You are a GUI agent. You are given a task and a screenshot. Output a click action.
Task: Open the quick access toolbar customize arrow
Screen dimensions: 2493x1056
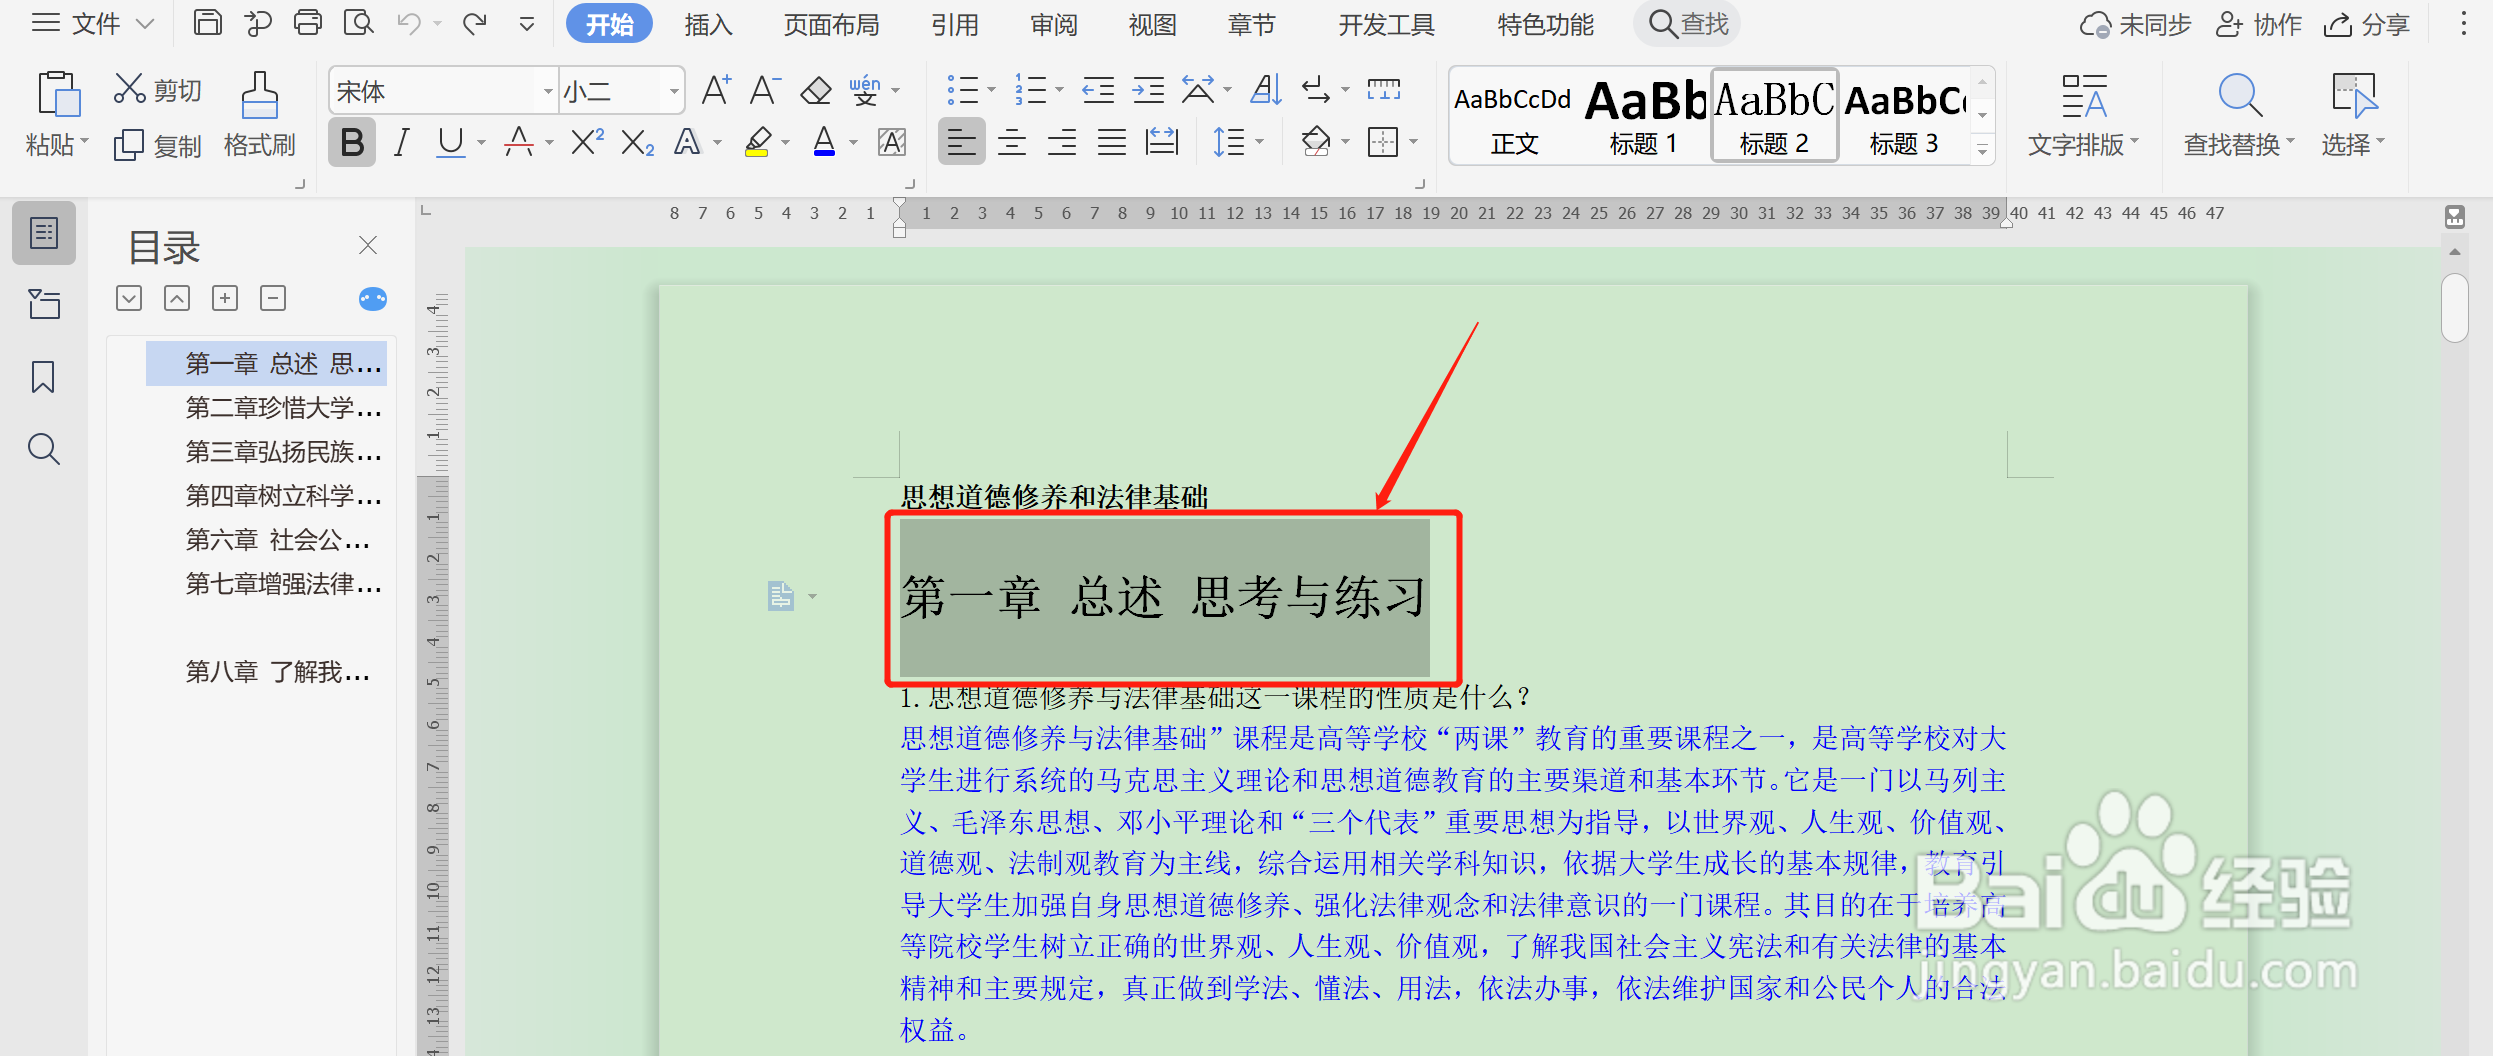[x=527, y=24]
